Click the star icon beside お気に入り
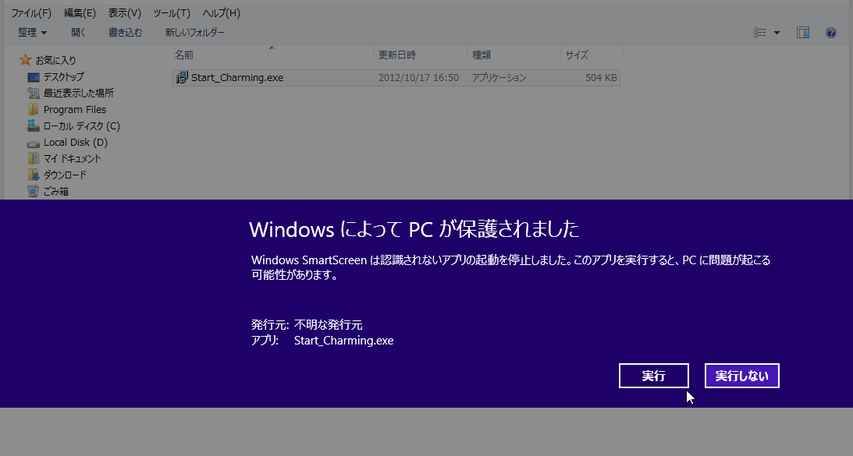853x456 pixels. pos(25,59)
